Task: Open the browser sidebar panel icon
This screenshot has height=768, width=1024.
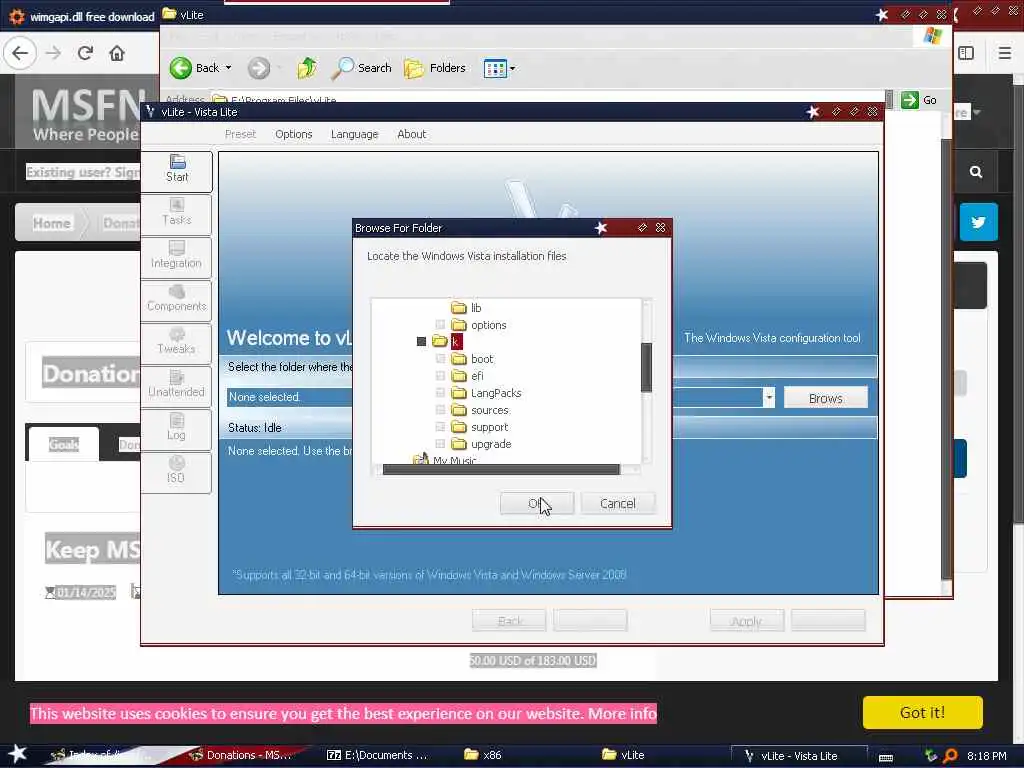Action: tap(966, 53)
